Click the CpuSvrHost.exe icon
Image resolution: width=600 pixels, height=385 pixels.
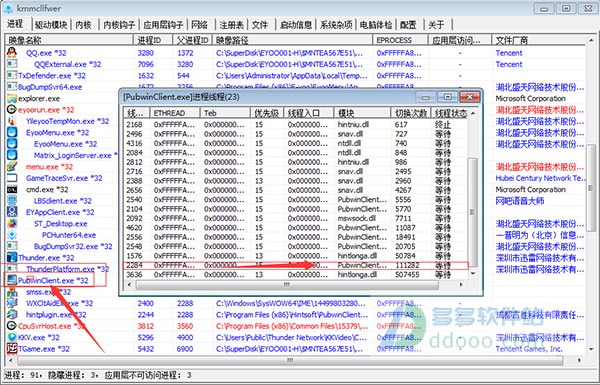click(x=12, y=326)
